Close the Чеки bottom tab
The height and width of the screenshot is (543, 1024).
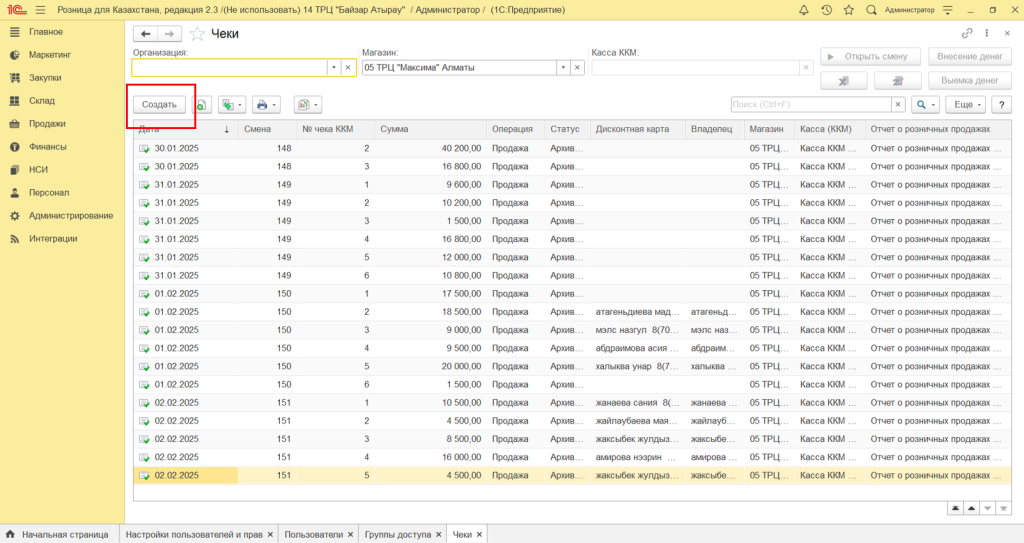[479, 535]
